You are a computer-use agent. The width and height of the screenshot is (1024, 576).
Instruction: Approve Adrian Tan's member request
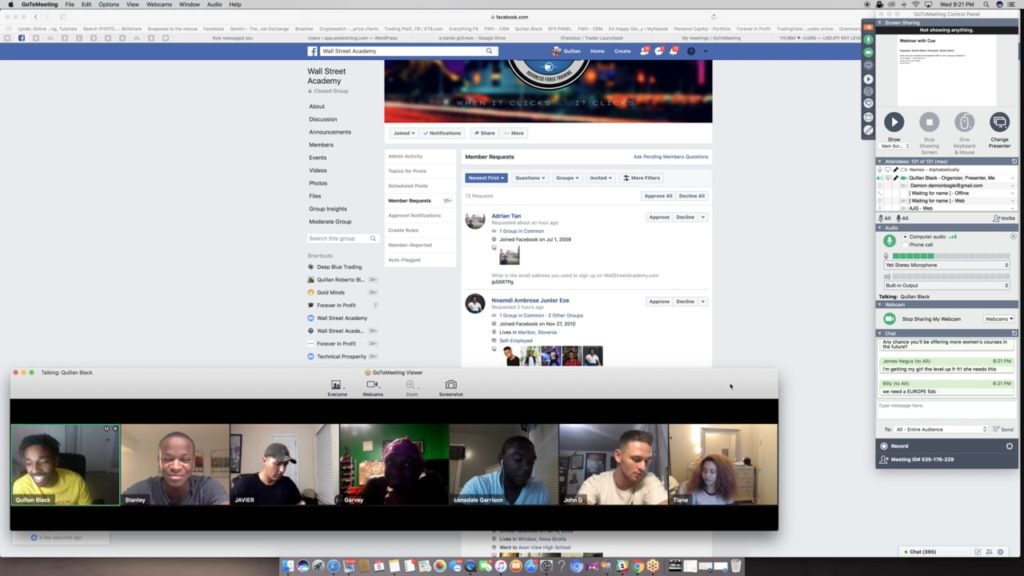pos(659,217)
